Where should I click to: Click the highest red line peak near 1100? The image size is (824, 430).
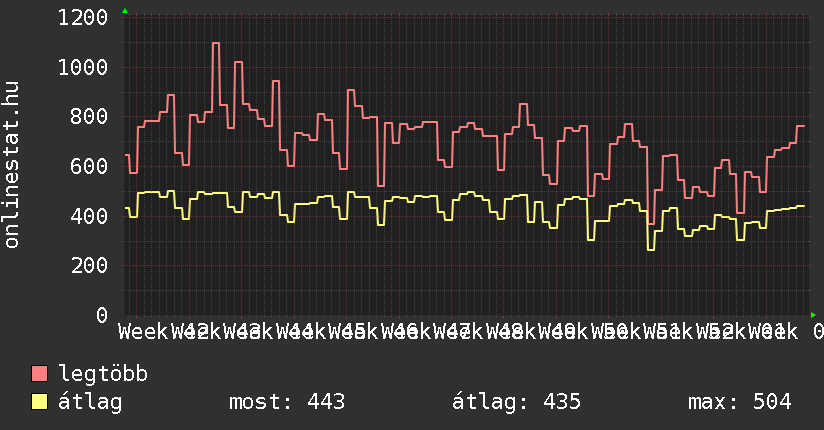click(216, 43)
